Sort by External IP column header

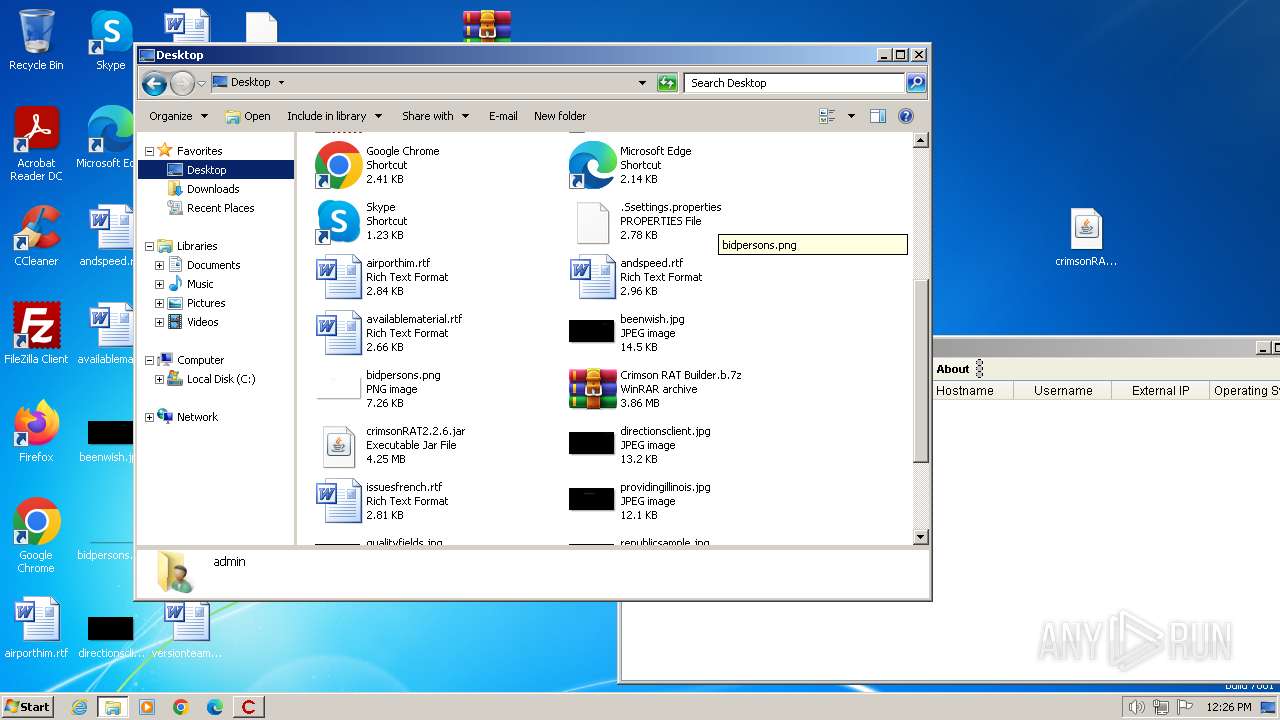1160,390
